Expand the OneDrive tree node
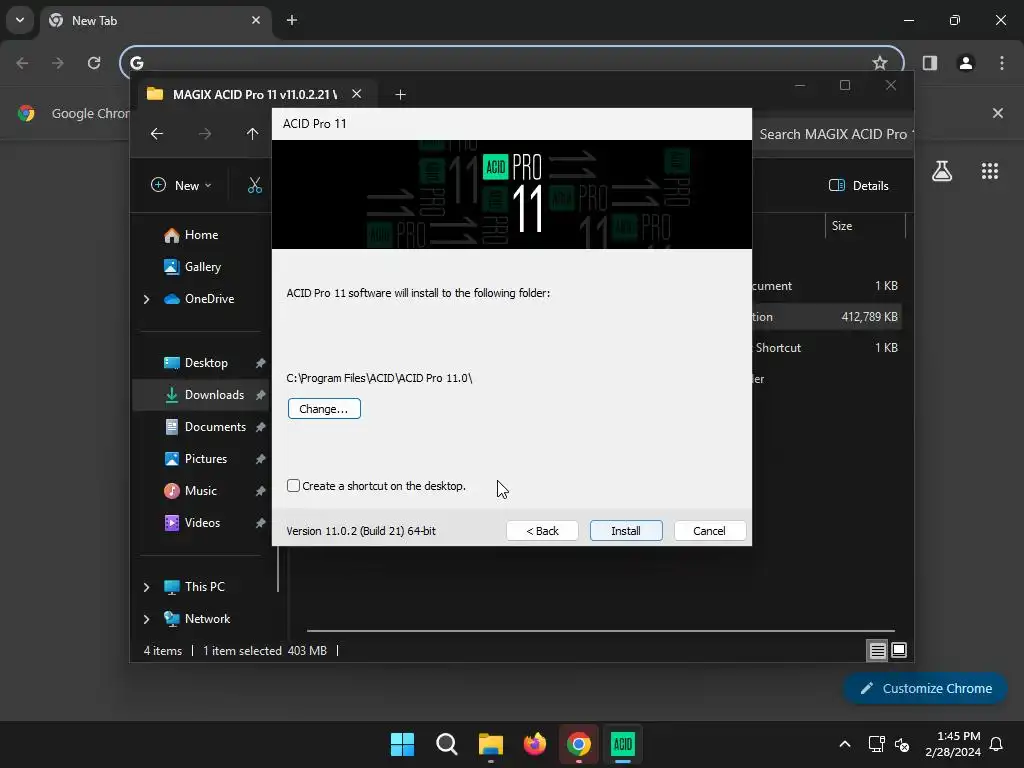 coord(146,299)
